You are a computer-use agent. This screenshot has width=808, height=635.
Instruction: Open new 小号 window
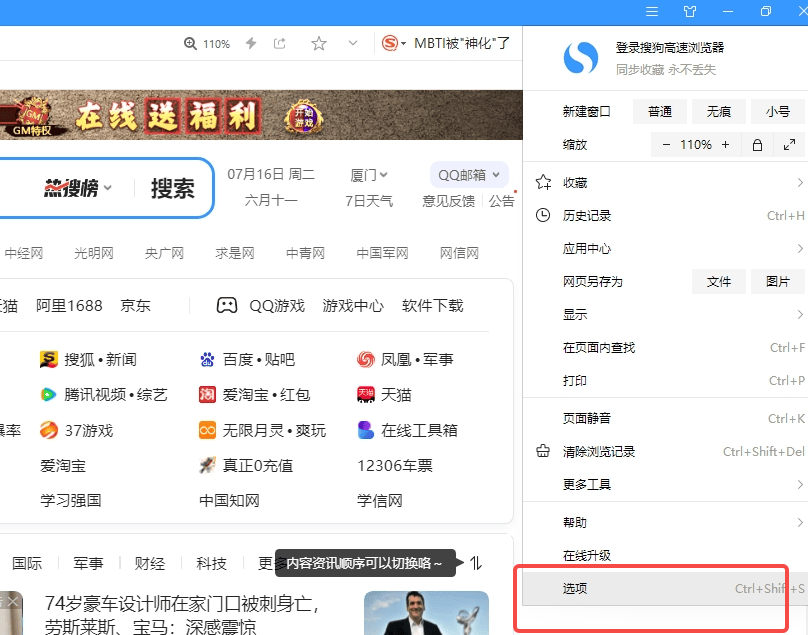click(x=778, y=111)
